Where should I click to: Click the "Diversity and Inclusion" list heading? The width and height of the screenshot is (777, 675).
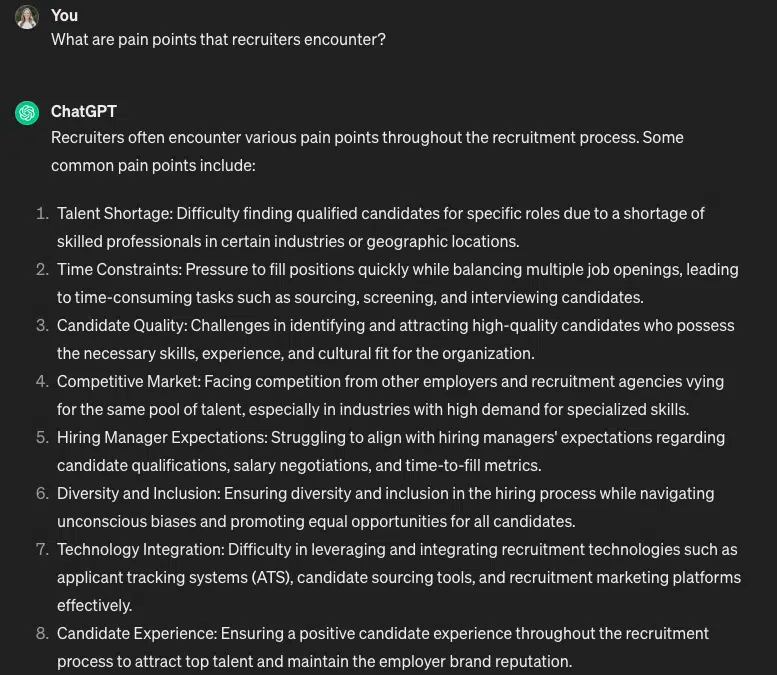point(137,493)
